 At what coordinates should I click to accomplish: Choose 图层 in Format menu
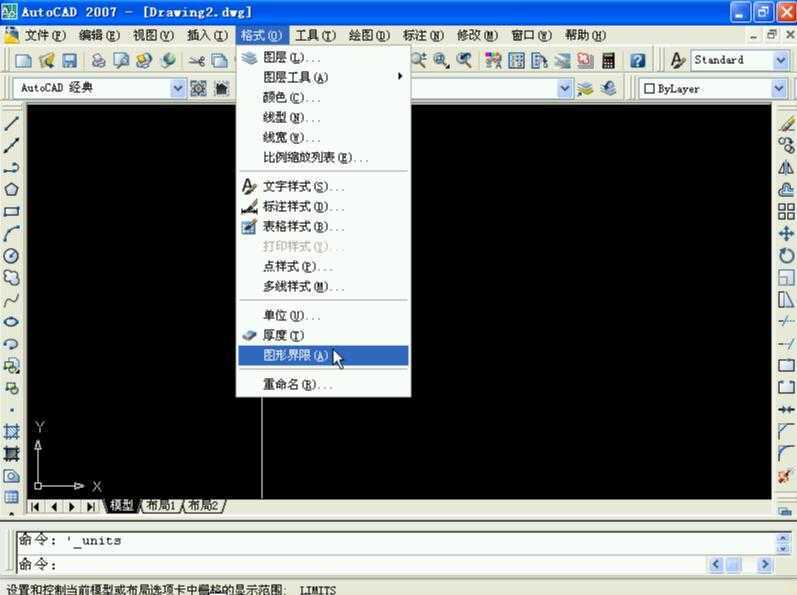pos(323,57)
